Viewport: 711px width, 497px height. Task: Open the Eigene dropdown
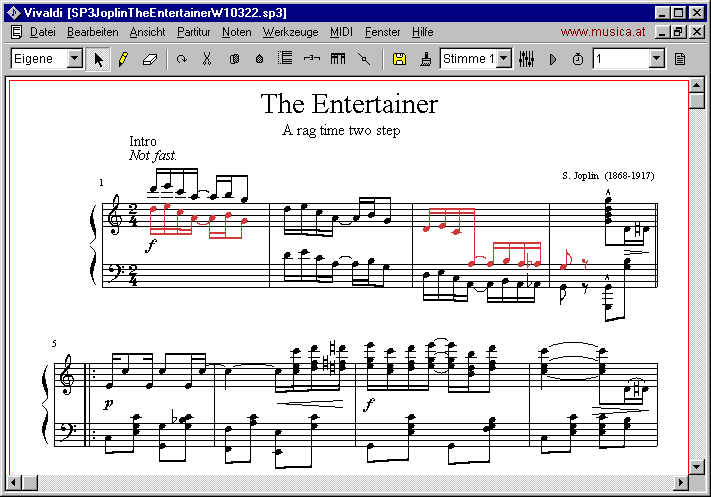coord(74,59)
